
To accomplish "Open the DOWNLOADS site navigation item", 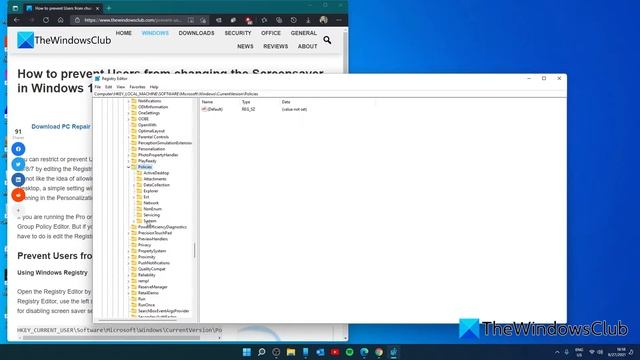I will click(196, 33).
